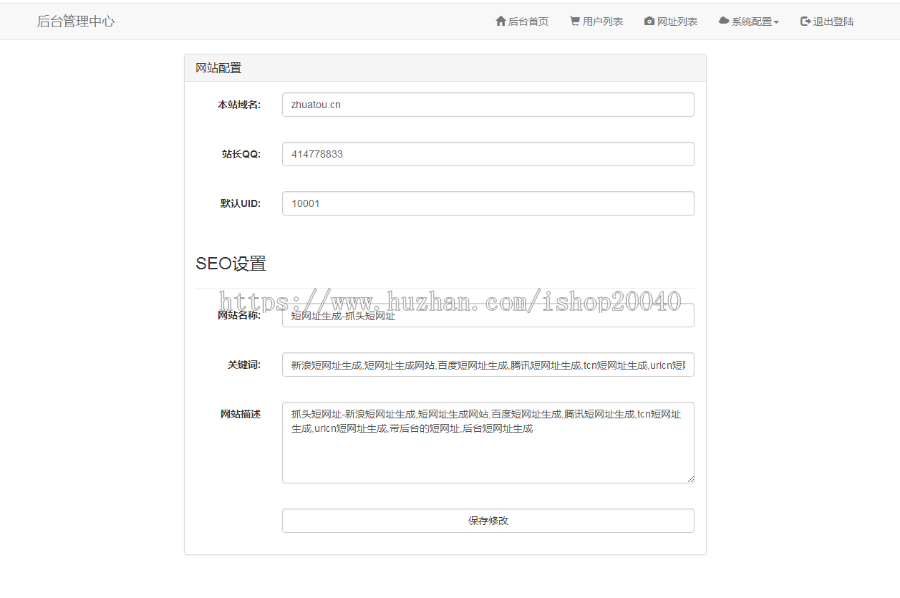
Task: Navigate to 网址列表 in the top bar
Action: click(x=672, y=20)
